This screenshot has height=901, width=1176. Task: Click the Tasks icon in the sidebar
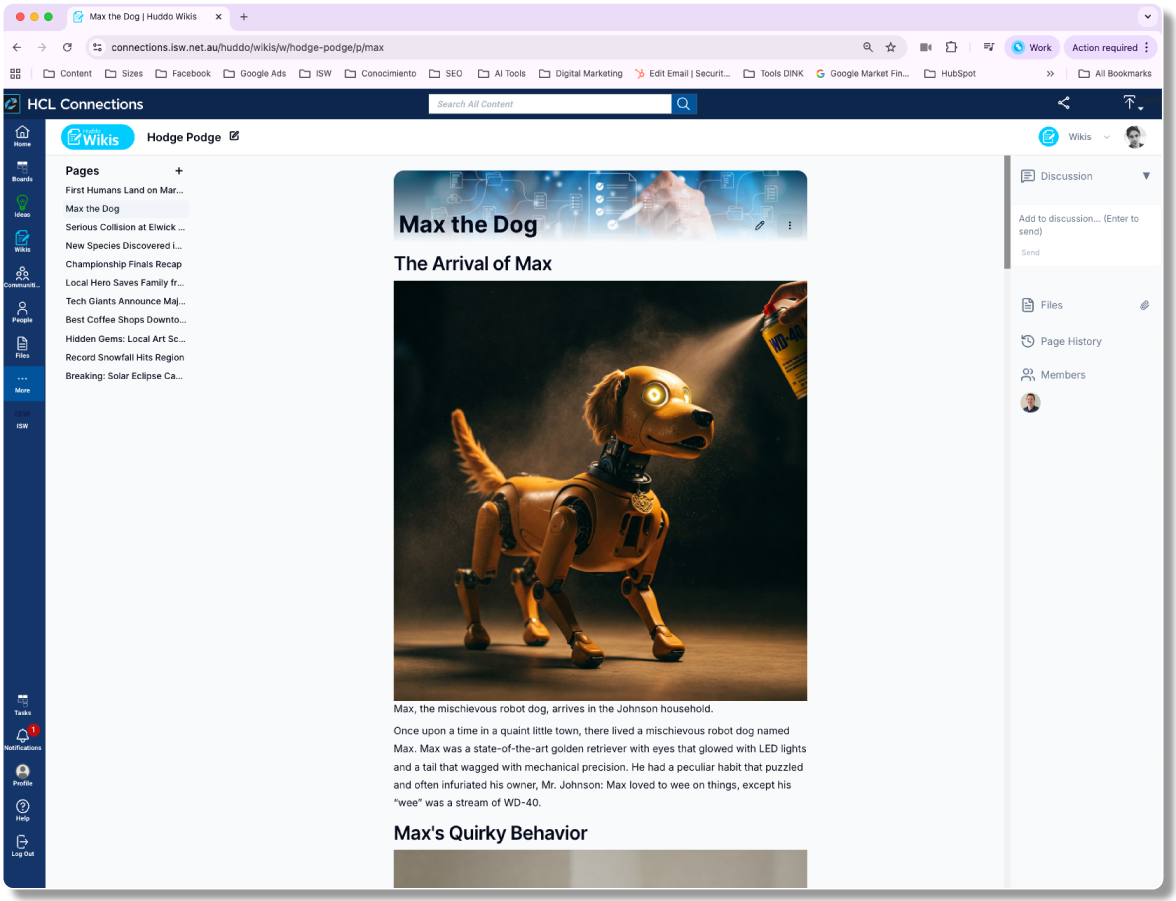pyautogui.click(x=22, y=704)
